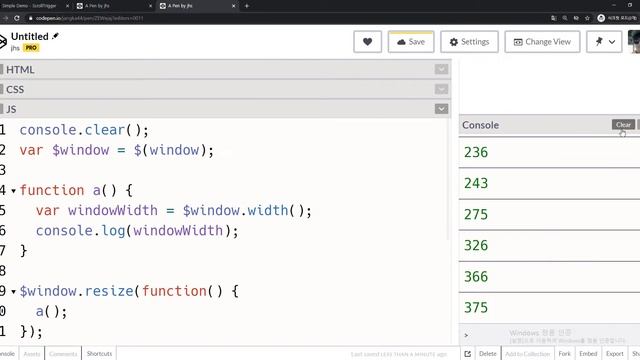Screen dimensions: 640x360
Task: Clear the console output
Action: [623, 124]
